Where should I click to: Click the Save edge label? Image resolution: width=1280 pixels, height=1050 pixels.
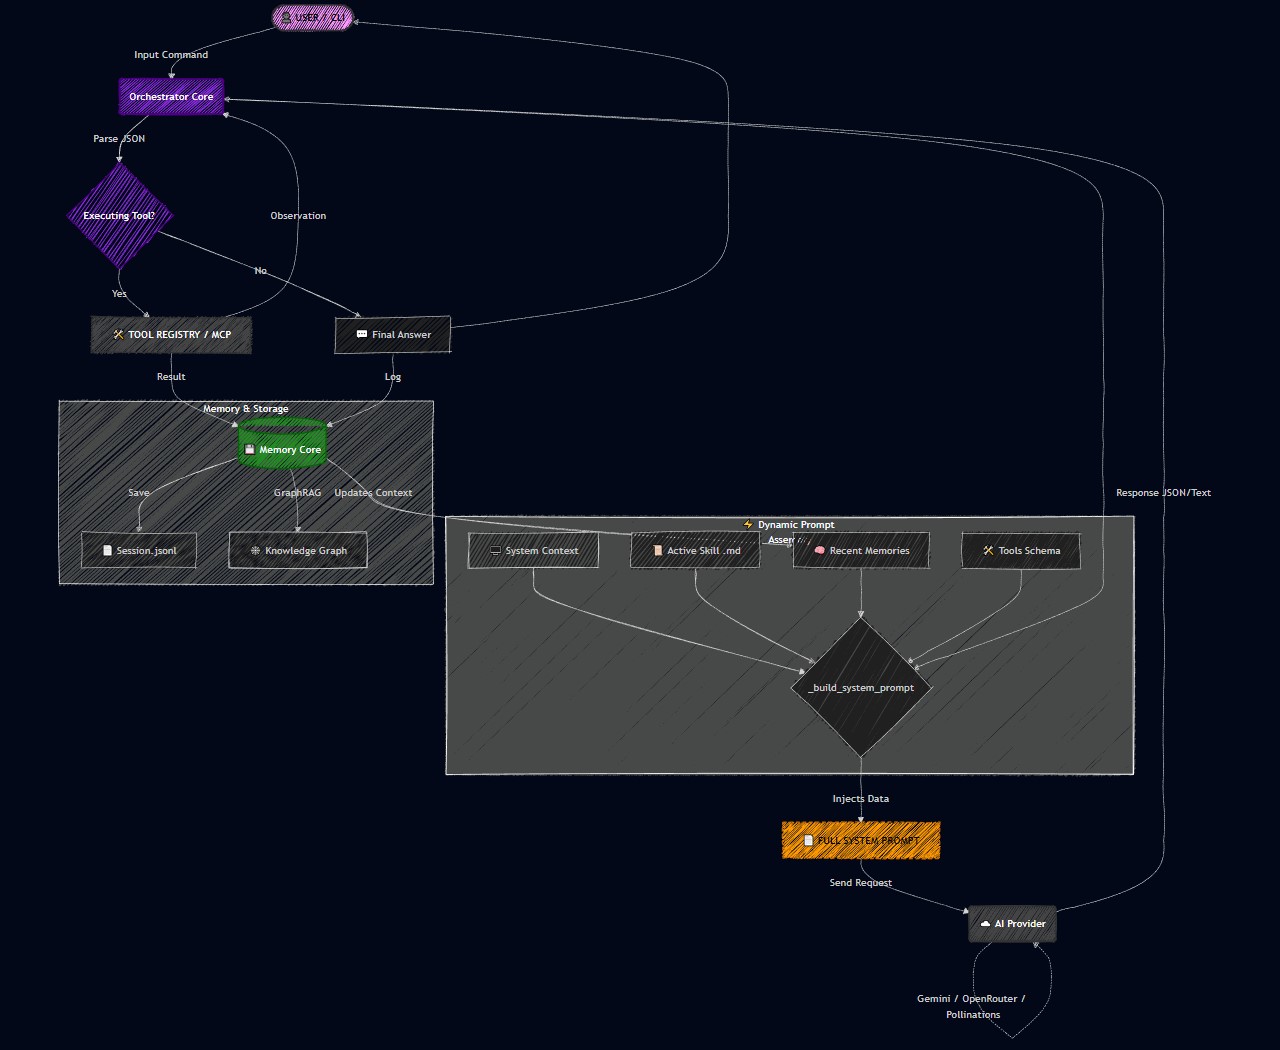pos(139,493)
